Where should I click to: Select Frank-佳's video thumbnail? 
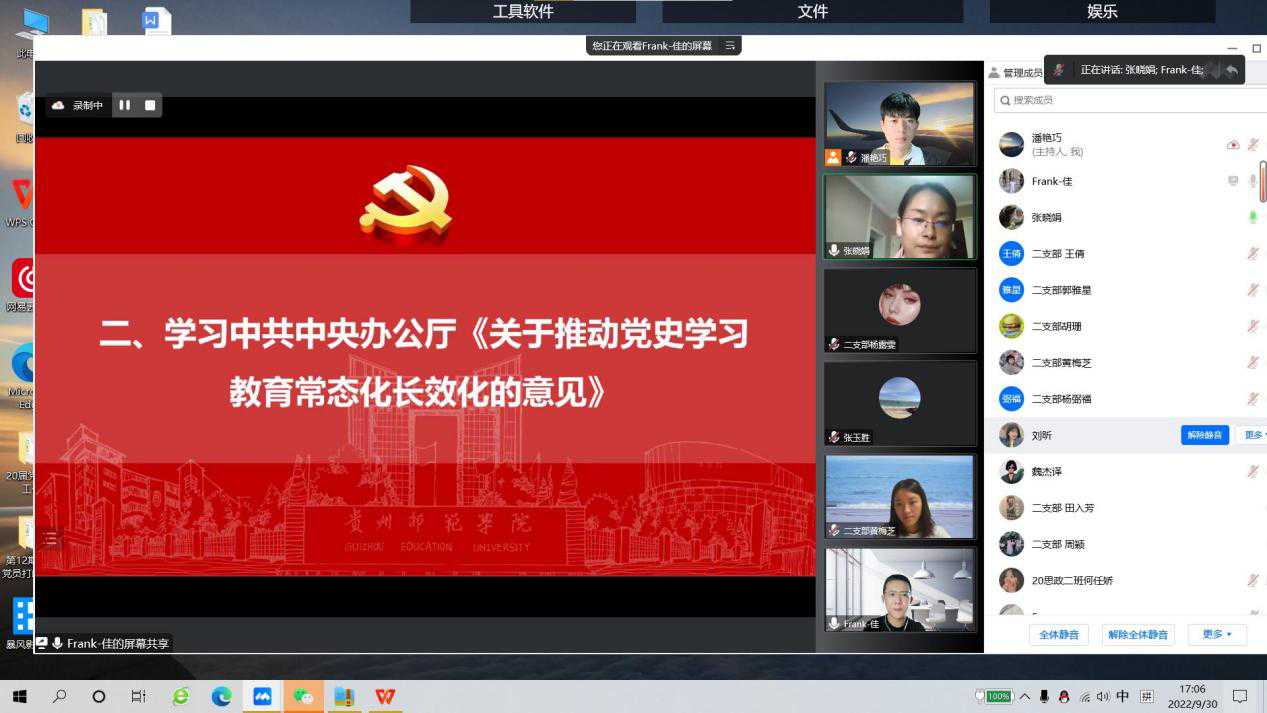[899, 590]
